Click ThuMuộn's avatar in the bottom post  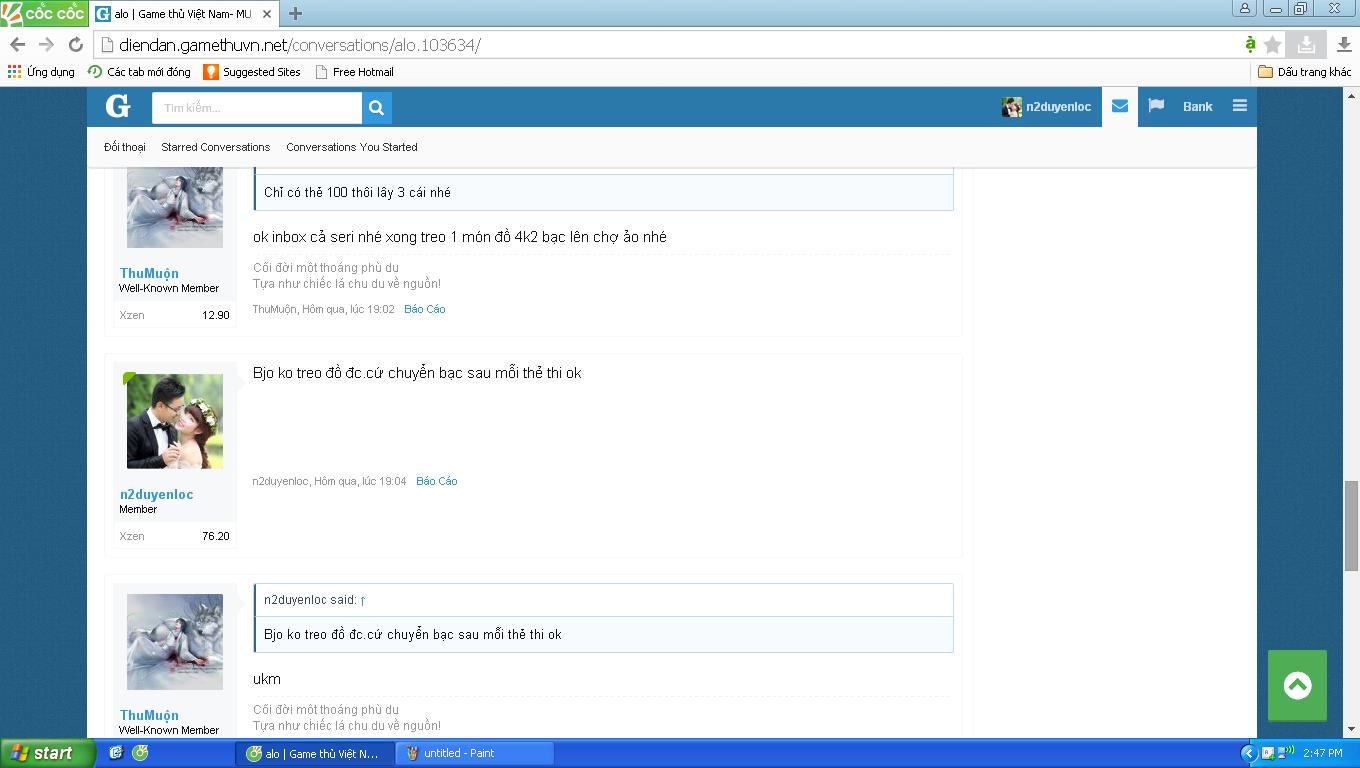(x=175, y=642)
